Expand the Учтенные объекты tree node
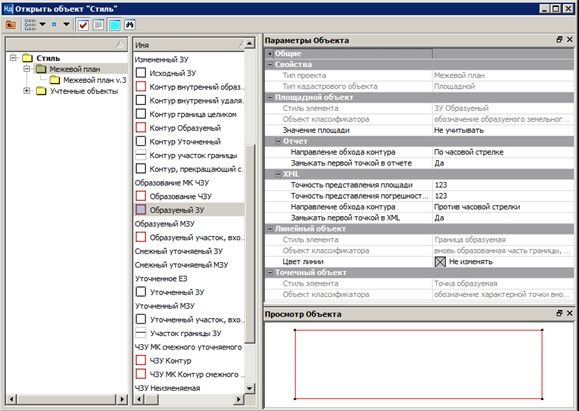 pos(27,90)
